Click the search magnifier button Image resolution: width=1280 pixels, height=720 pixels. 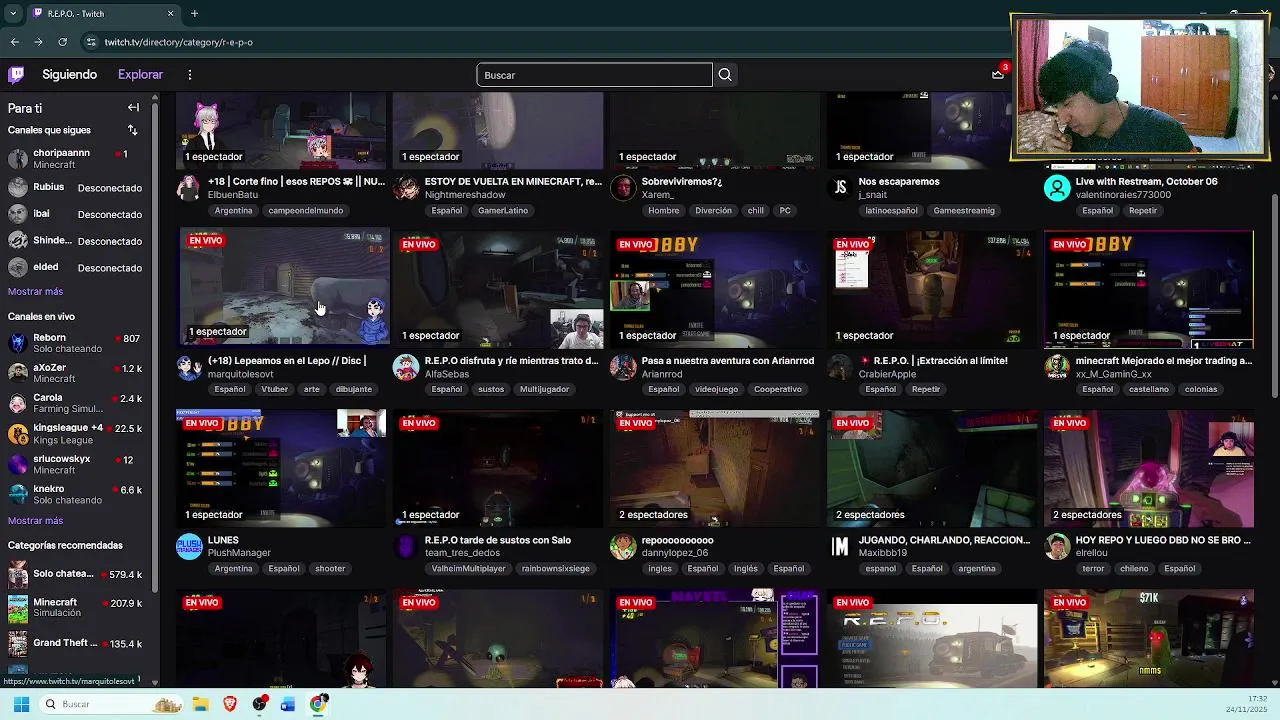725,75
